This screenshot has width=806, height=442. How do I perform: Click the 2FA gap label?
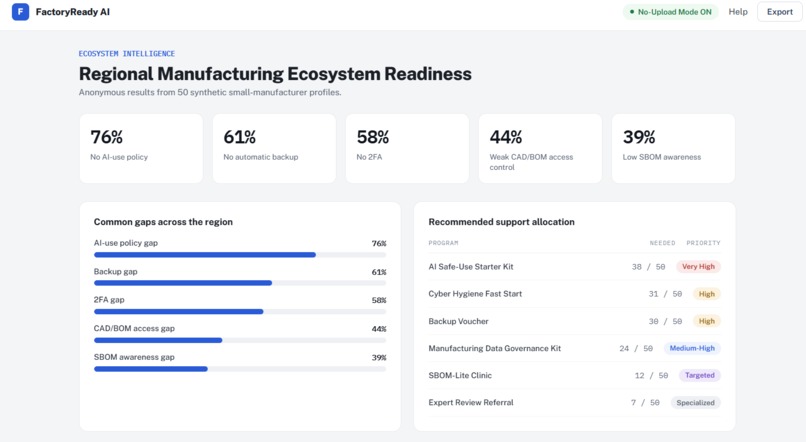[x=109, y=300]
